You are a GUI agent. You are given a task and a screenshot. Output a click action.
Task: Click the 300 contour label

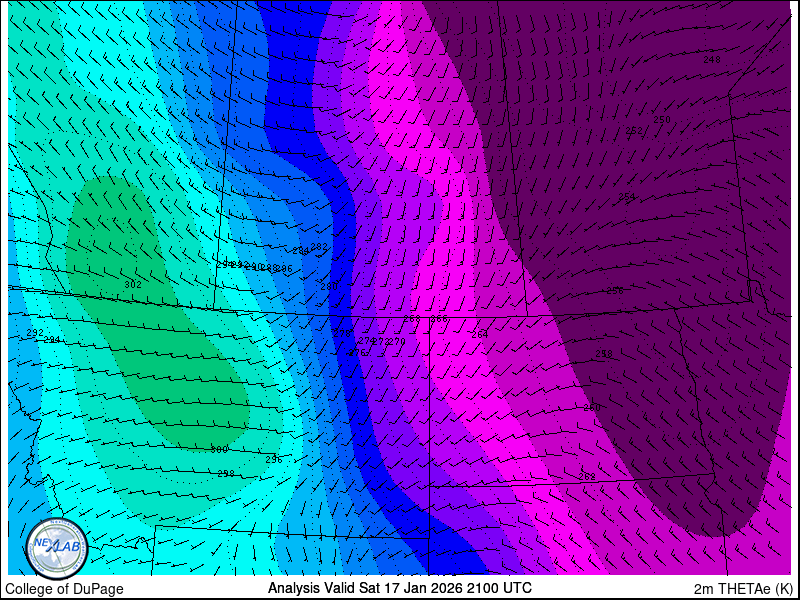[219, 449]
